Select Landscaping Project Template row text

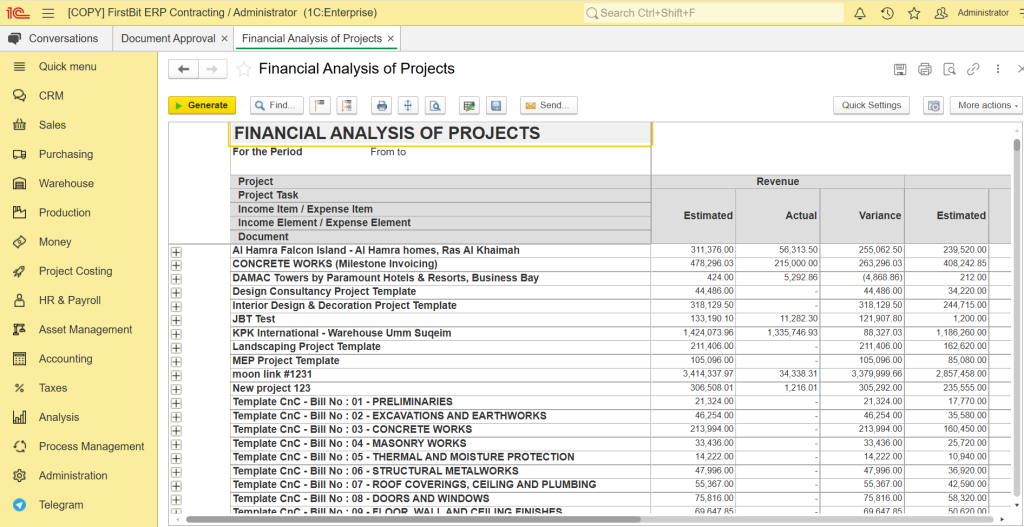(x=306, y=347)
